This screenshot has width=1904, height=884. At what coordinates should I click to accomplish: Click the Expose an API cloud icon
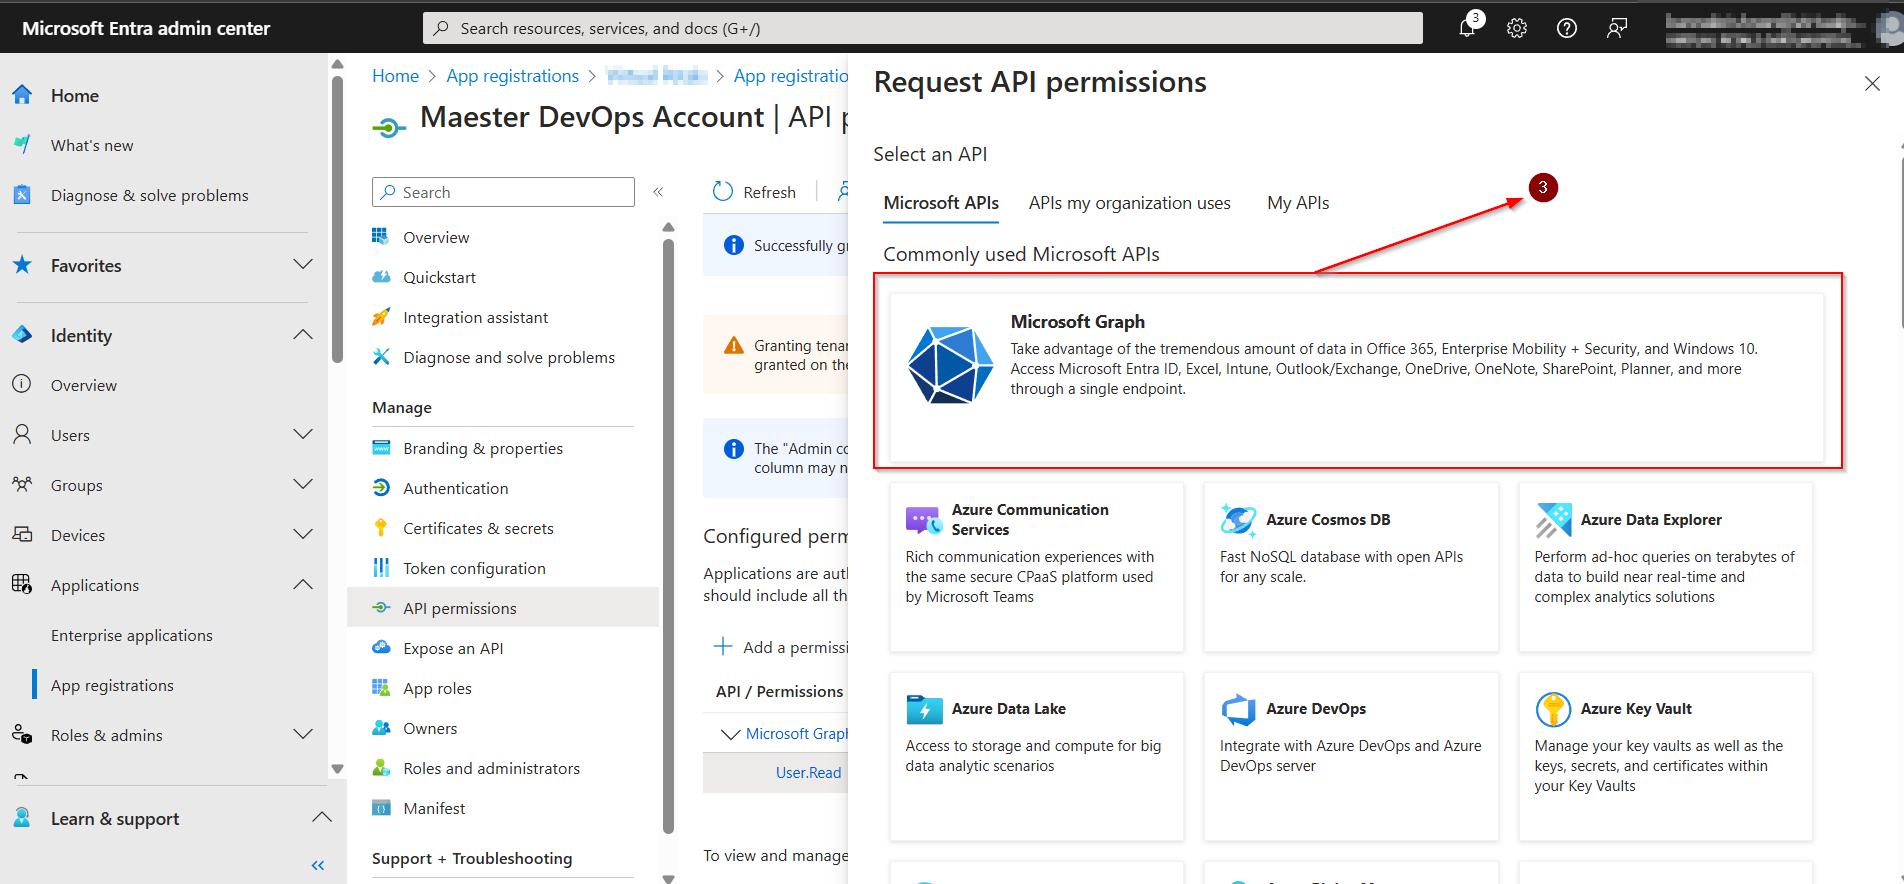[x=381, y=647]
